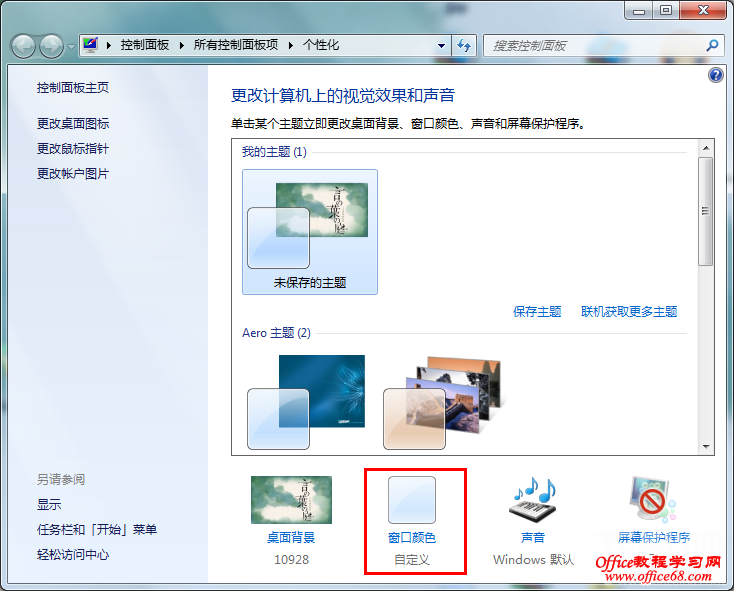
Task: Click the 屏幕保护程序 icon
Action: pos(653,500)
